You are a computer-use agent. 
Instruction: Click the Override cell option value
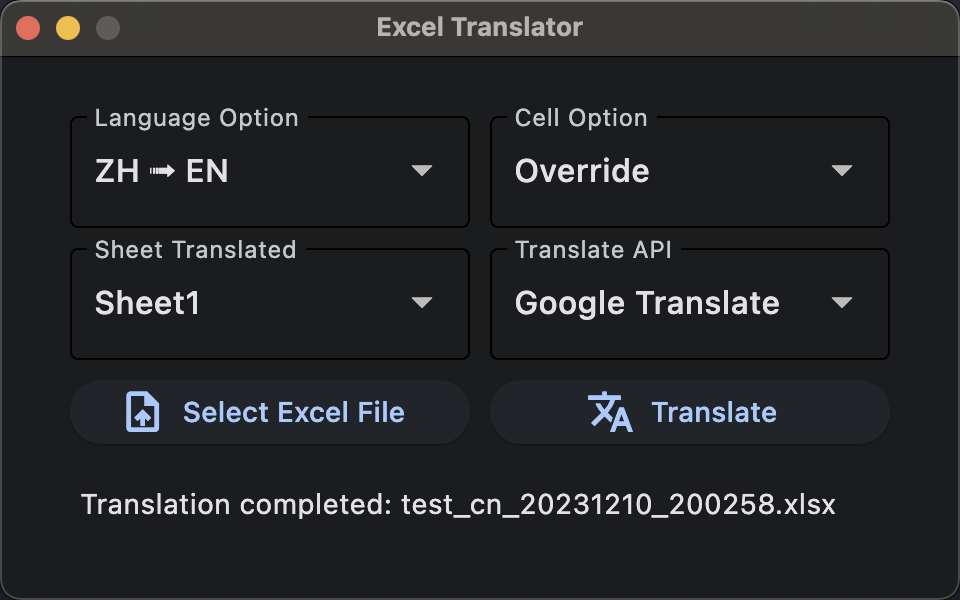582,171
